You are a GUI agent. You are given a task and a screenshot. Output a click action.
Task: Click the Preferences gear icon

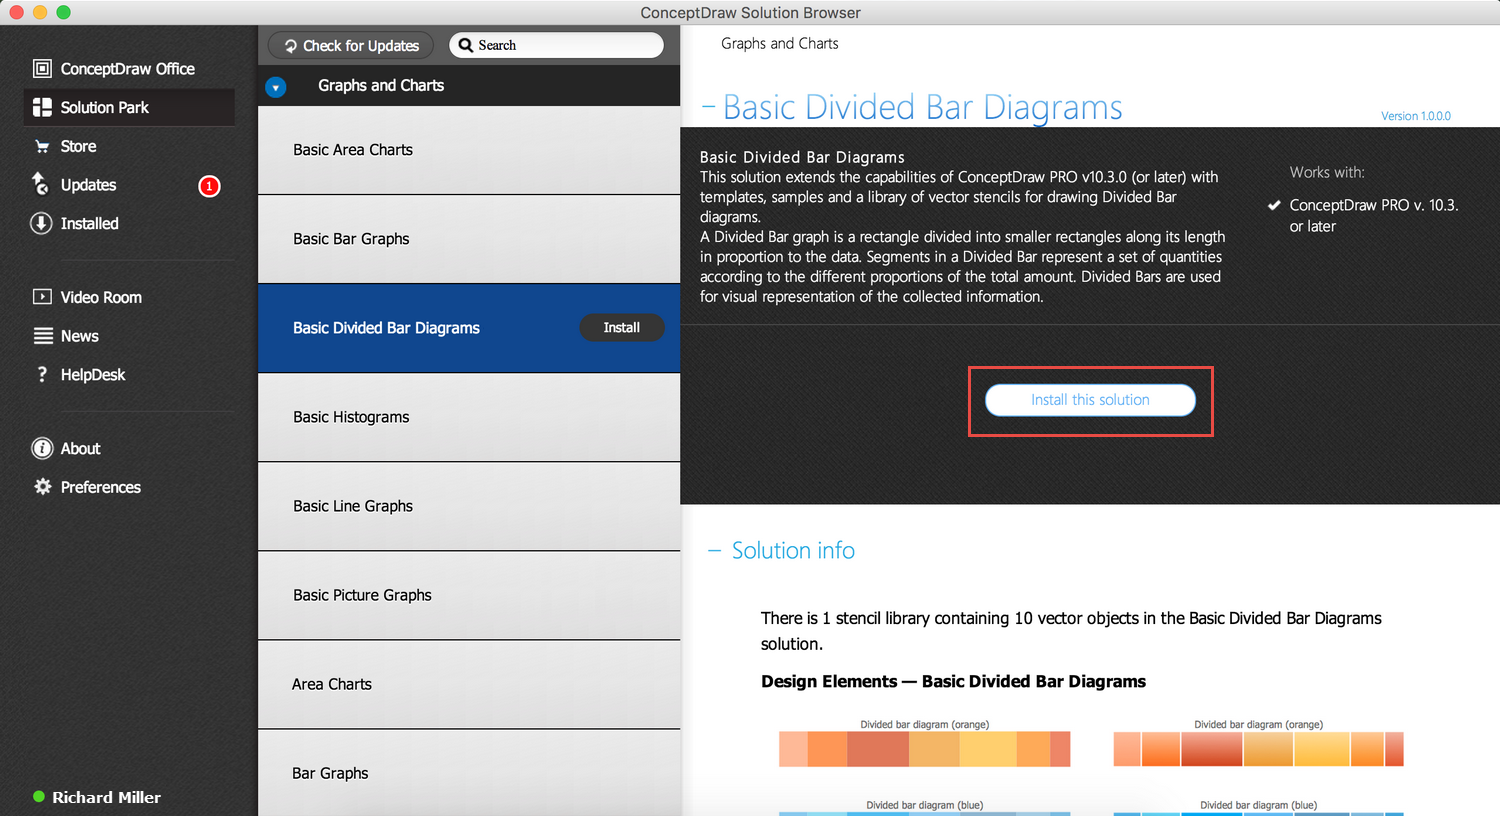43,487
